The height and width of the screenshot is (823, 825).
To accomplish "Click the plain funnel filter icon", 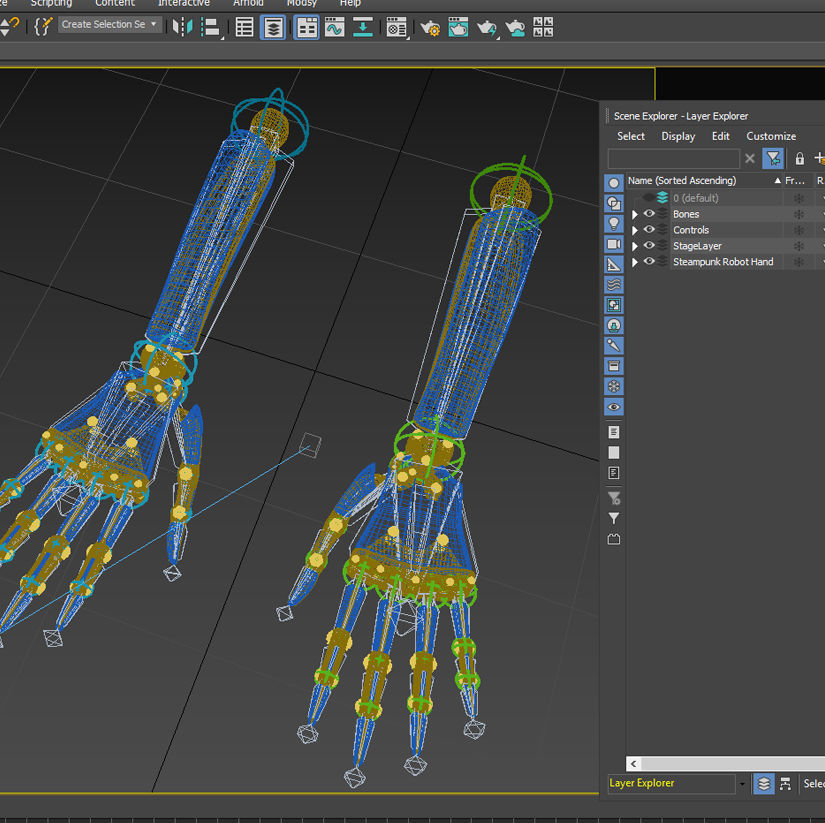I will coord(613,518).
